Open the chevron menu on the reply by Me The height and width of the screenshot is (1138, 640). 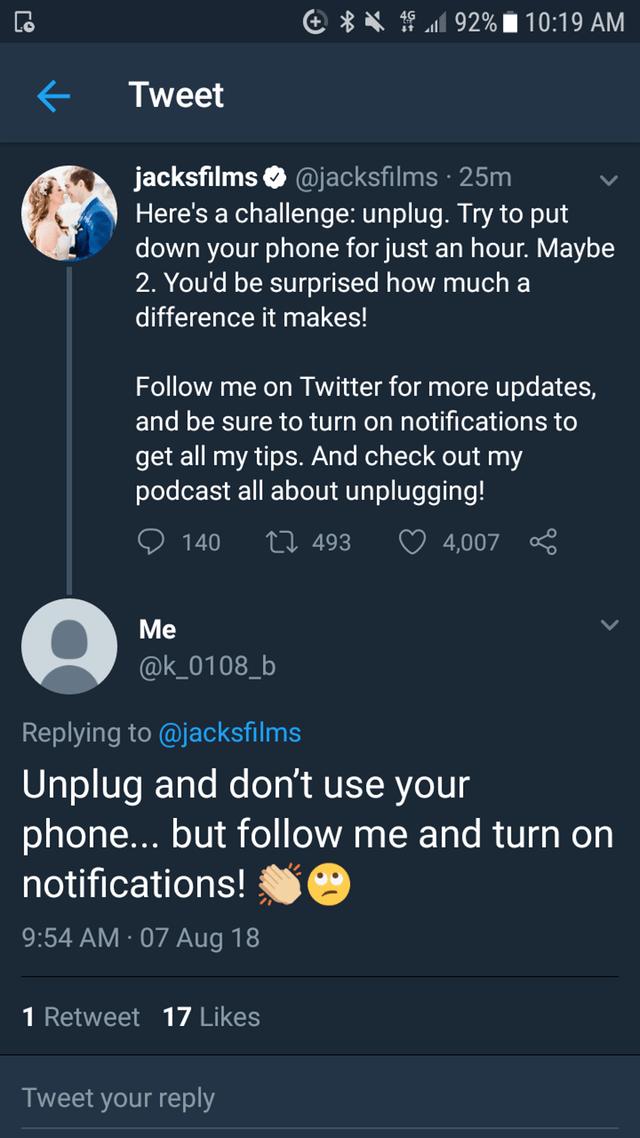pos(605,625)
